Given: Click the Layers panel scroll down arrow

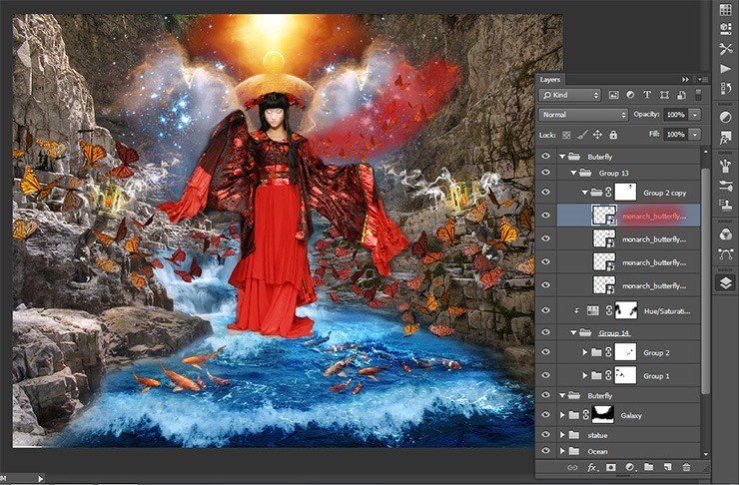Looking at the screenshot, I should coord(706,454).
